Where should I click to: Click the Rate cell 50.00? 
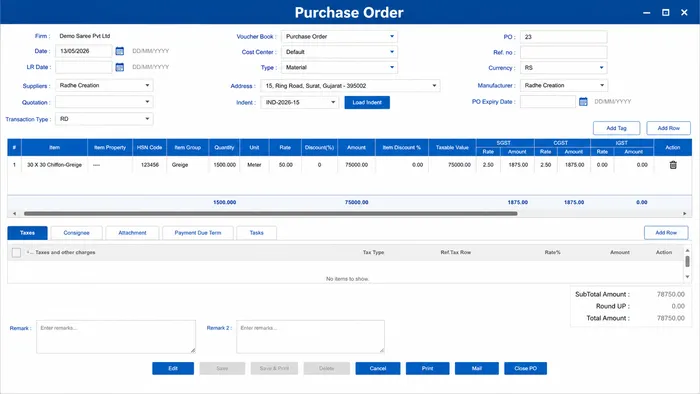[x=286, y=165]
